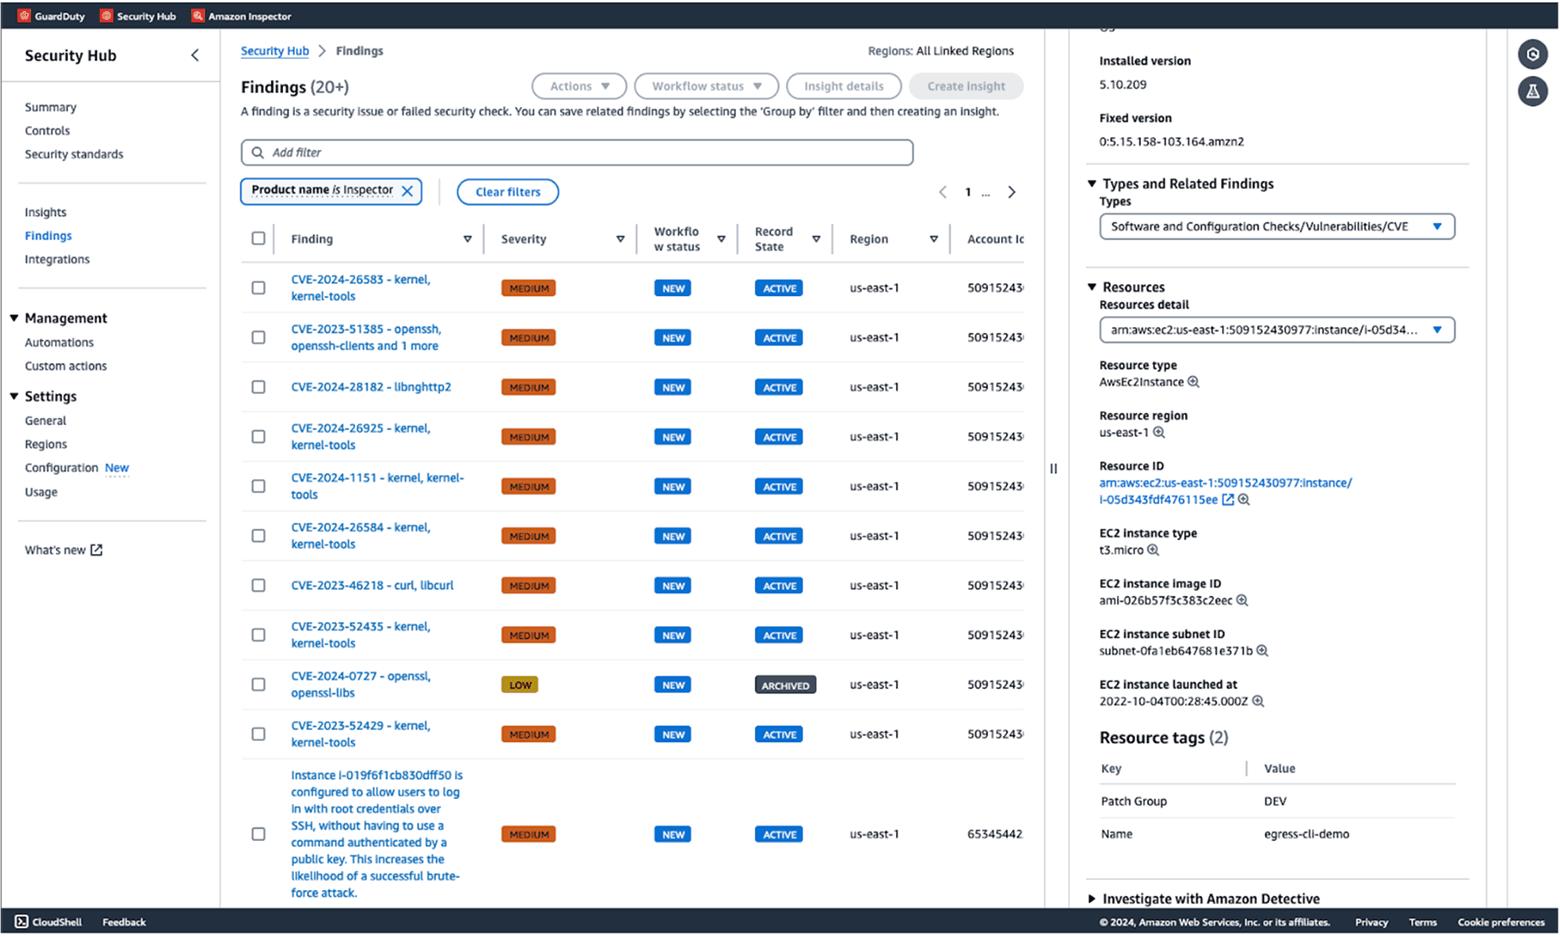Viewport: 1560px width, 937px height.
Task: Click the Add filter input field
Action: tap(577, 153)
